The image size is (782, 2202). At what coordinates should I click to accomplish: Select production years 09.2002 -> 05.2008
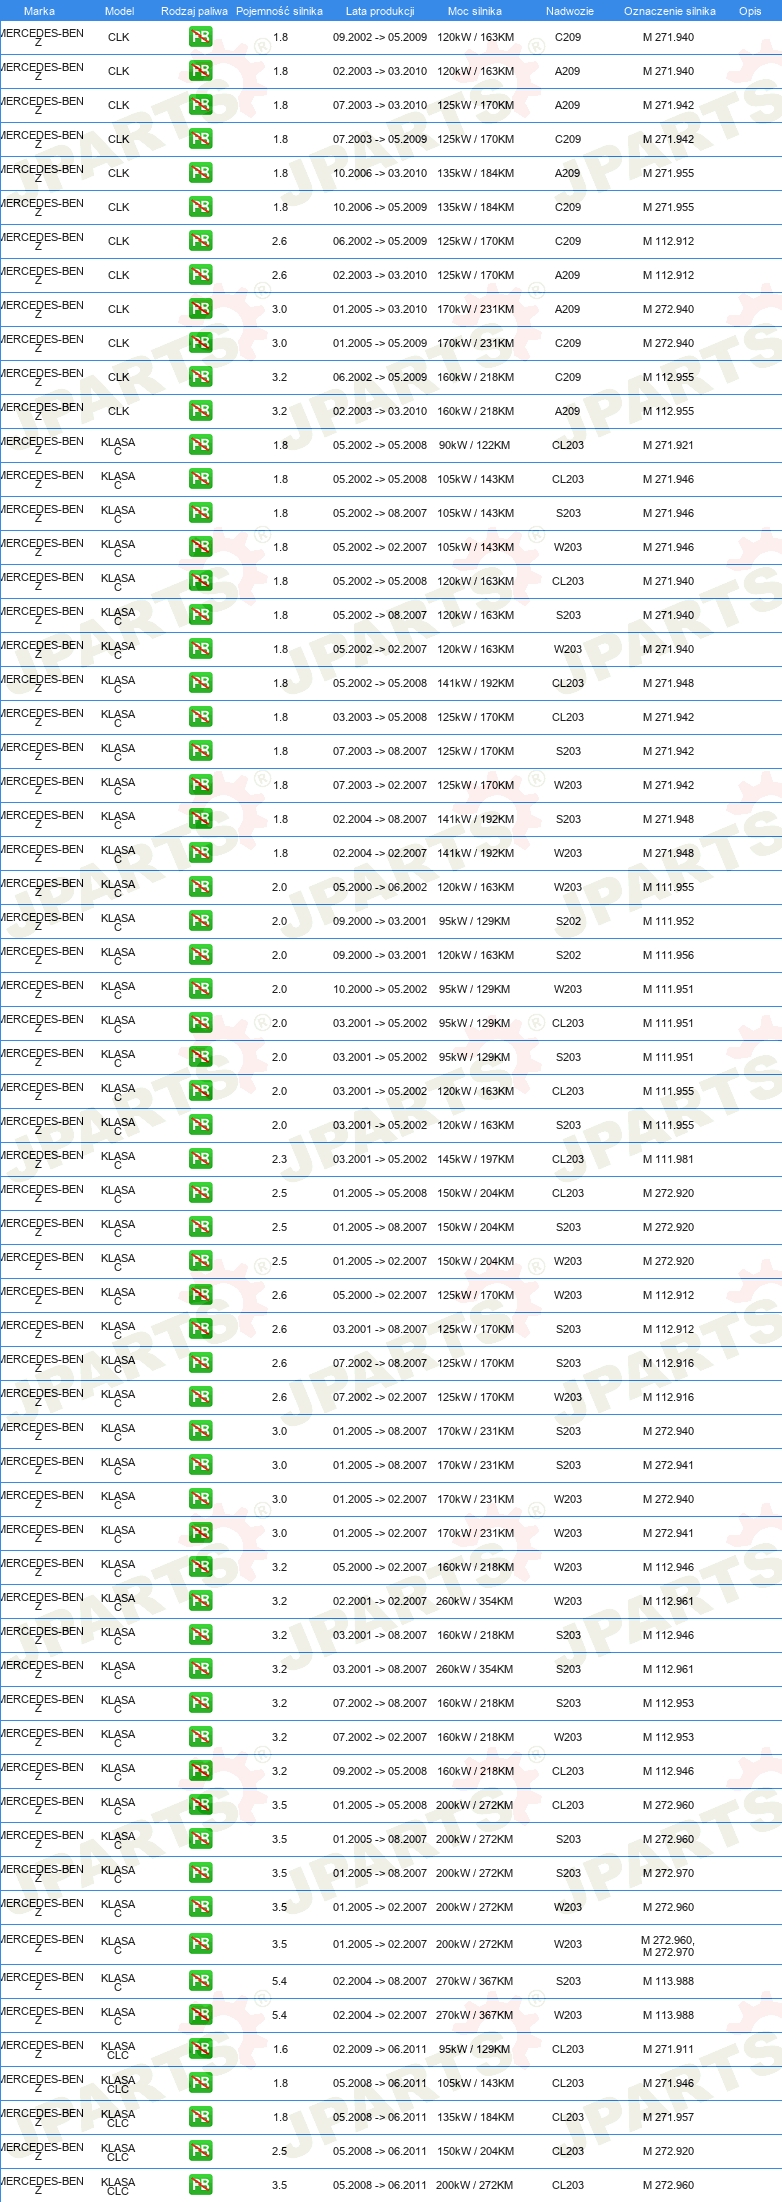tap(380, 1771)
